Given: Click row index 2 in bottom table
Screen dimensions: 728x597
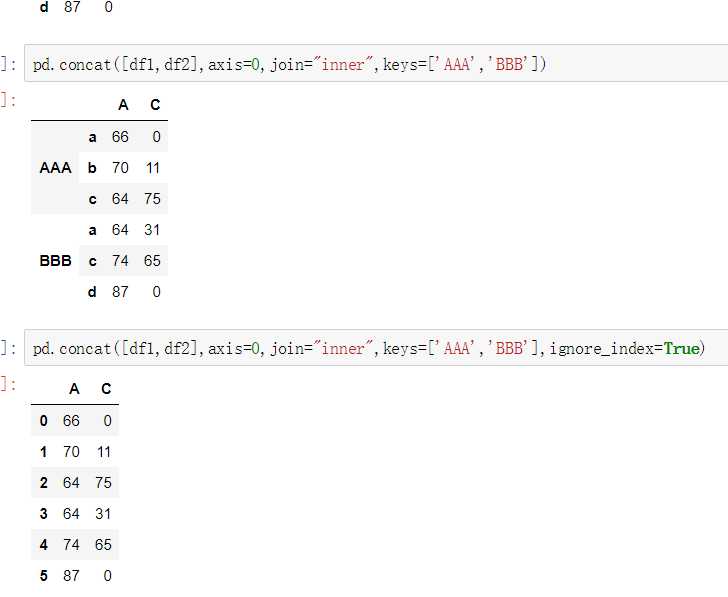Looking at the screenshot, I should [x=44, y=483].
